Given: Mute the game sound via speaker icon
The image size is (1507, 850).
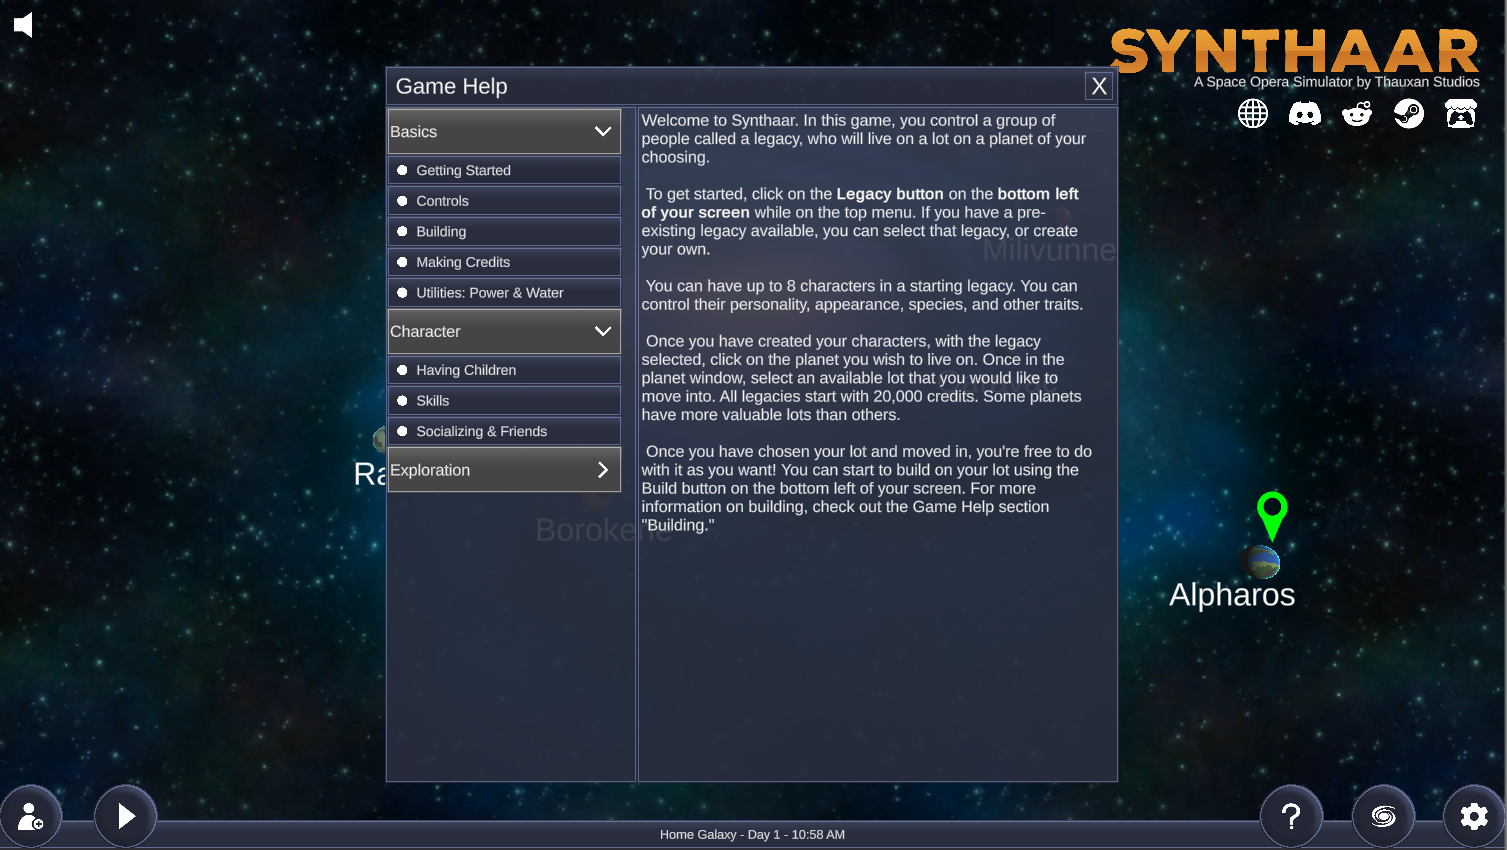Looking at the screenshot, I should pyautogui.click(x=24, y=25).
